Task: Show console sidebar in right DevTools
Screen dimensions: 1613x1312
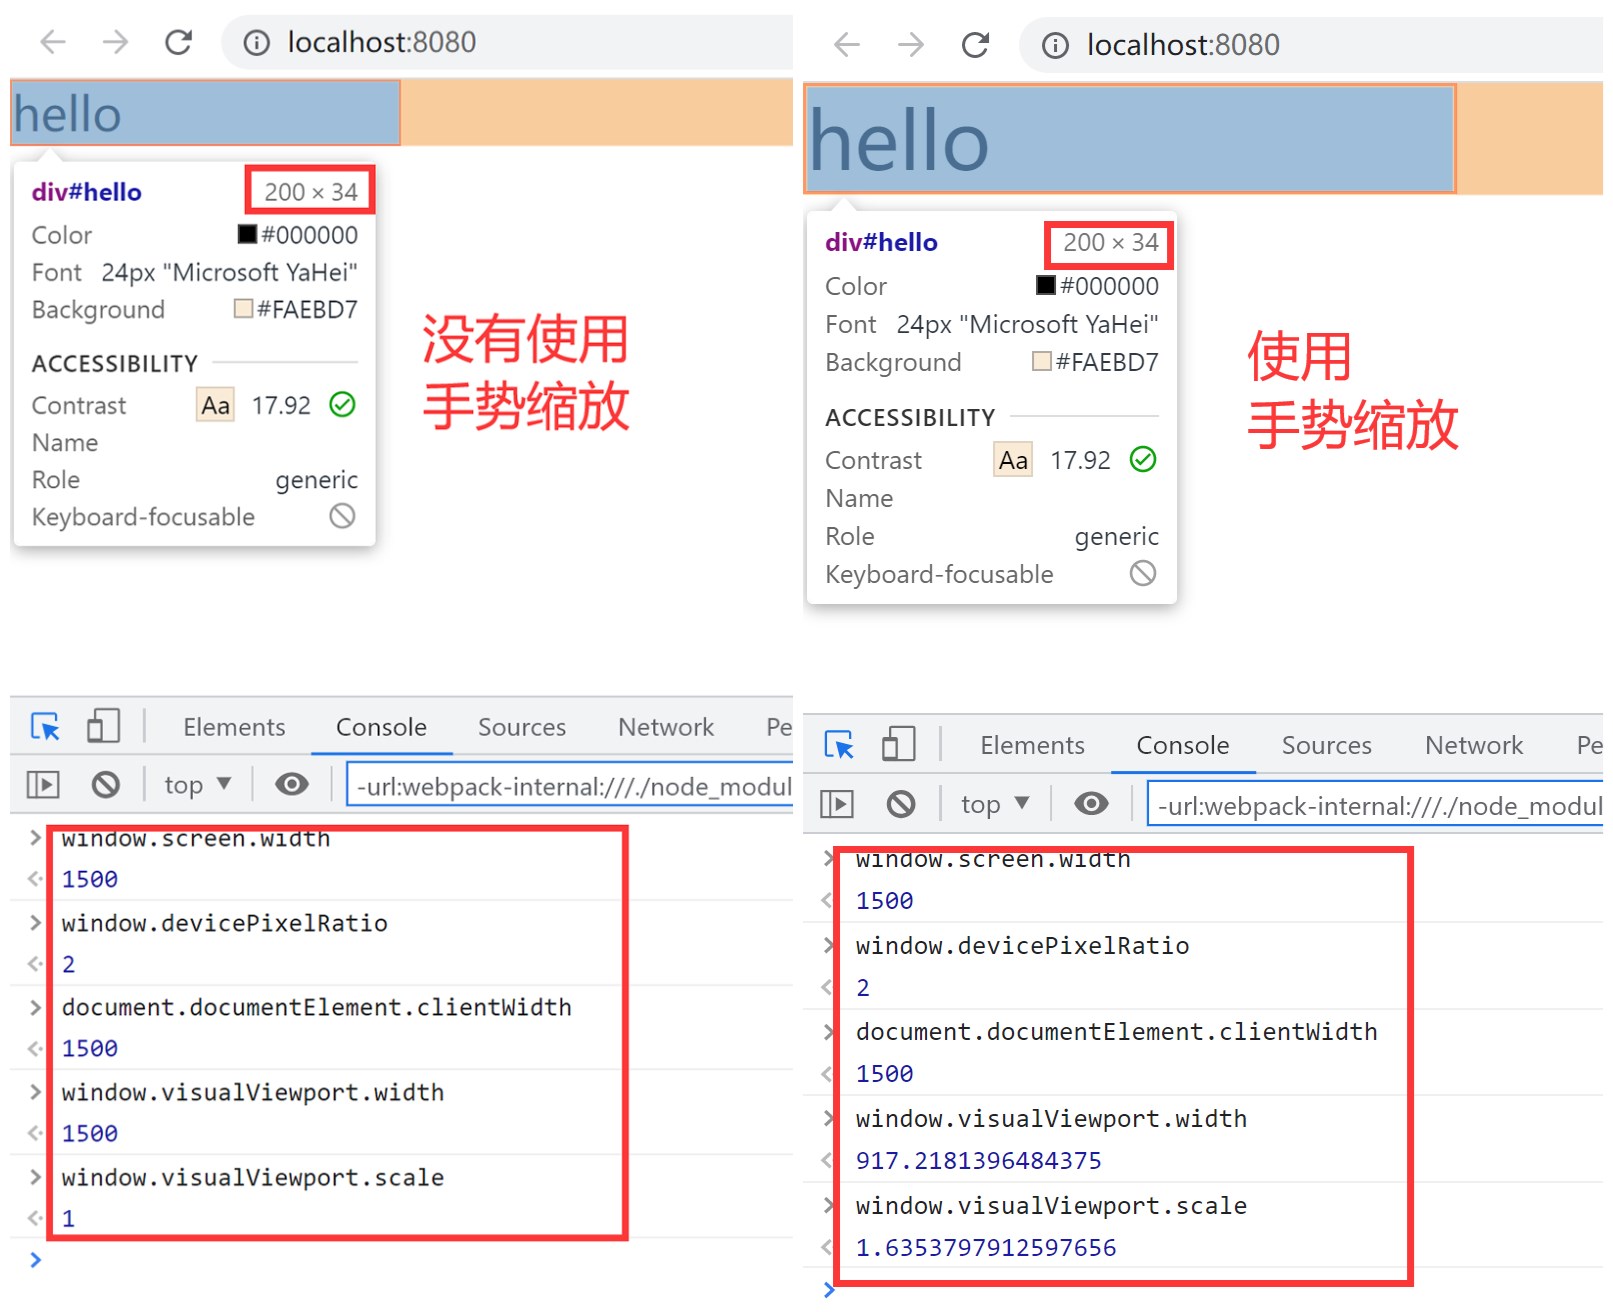Action: tap(837, 803)
